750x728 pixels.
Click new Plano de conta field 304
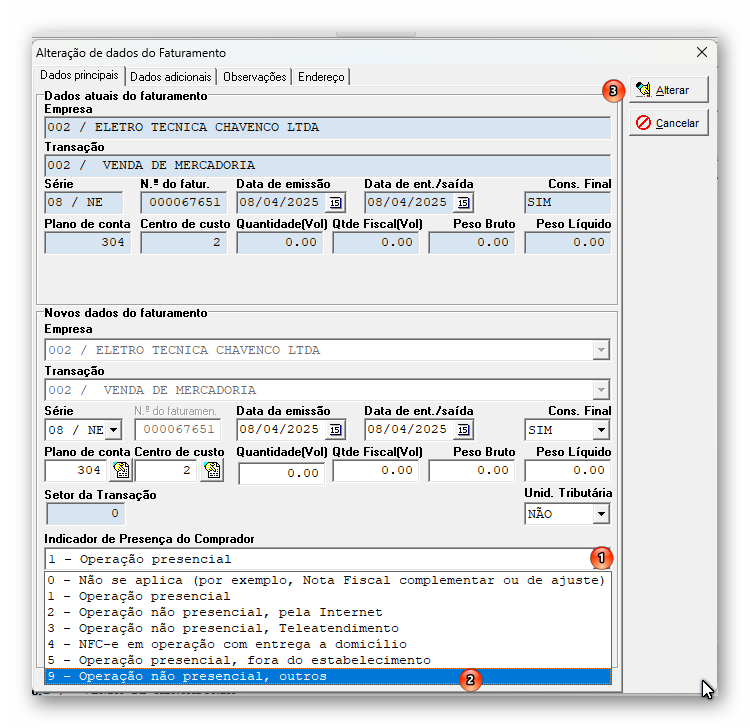point(76,470)
